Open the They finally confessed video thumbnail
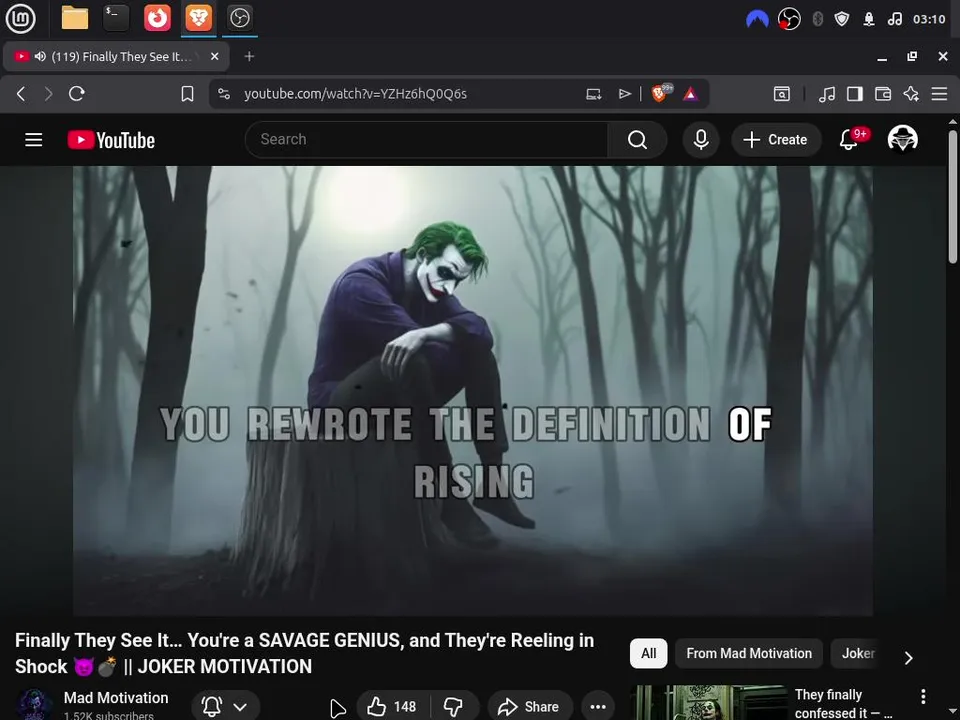 [709, 703]
